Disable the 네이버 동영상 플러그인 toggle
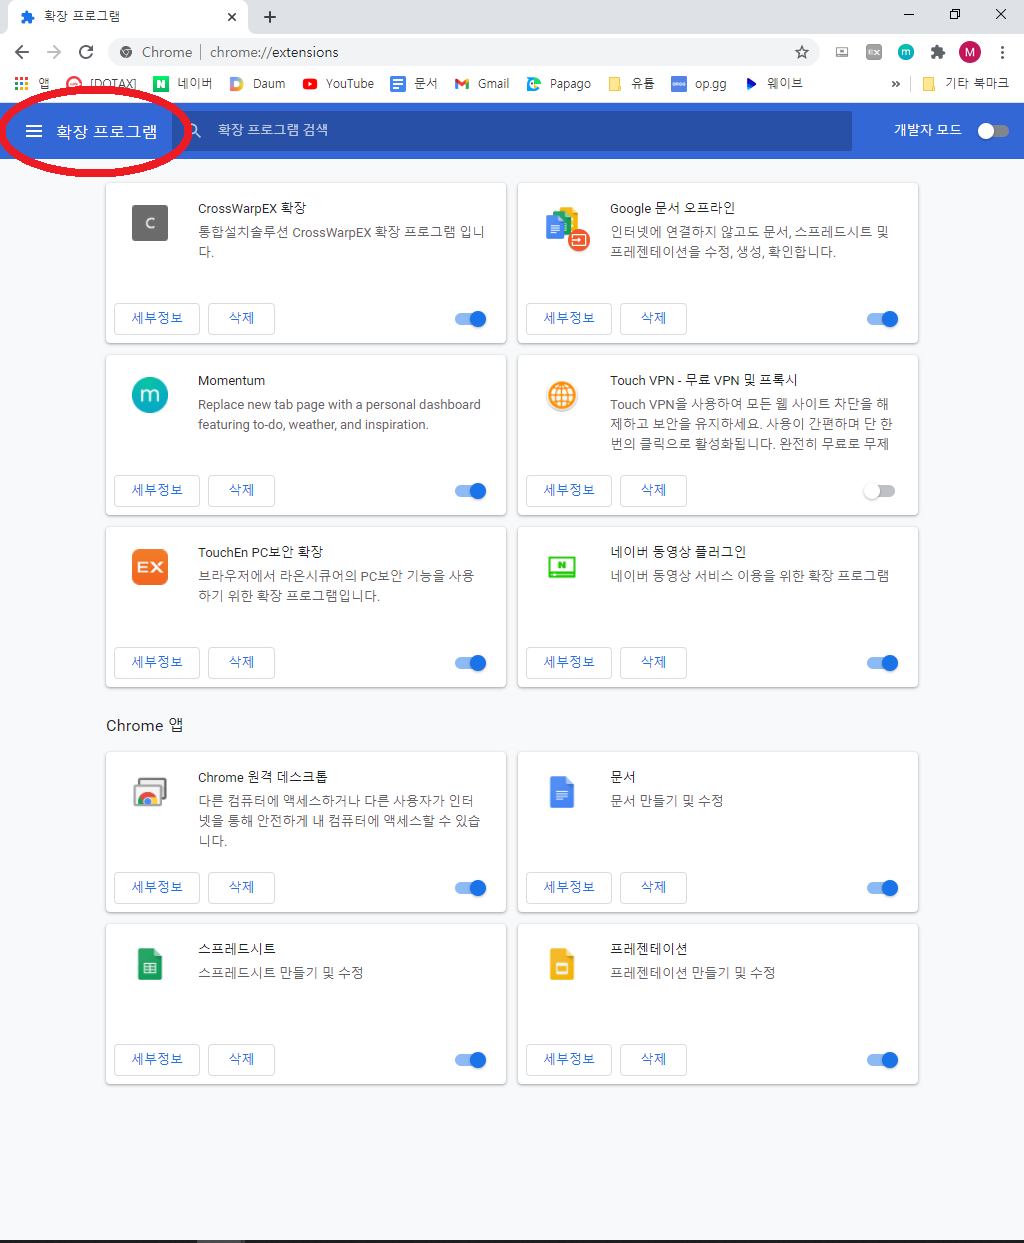 coord(883,663)
